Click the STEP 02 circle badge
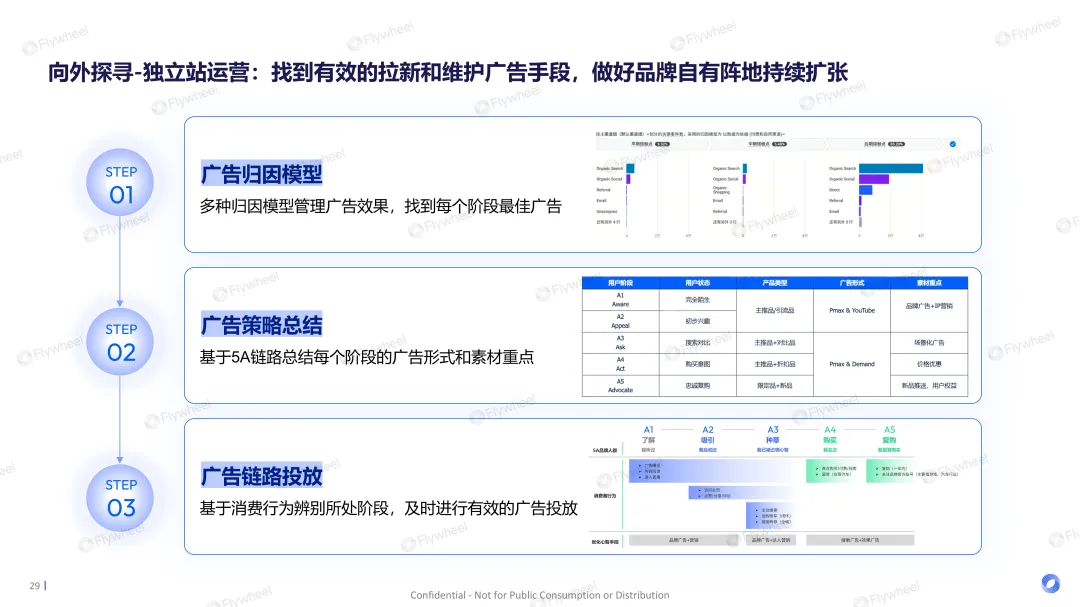1080x607 pixels. click(121, 340)
